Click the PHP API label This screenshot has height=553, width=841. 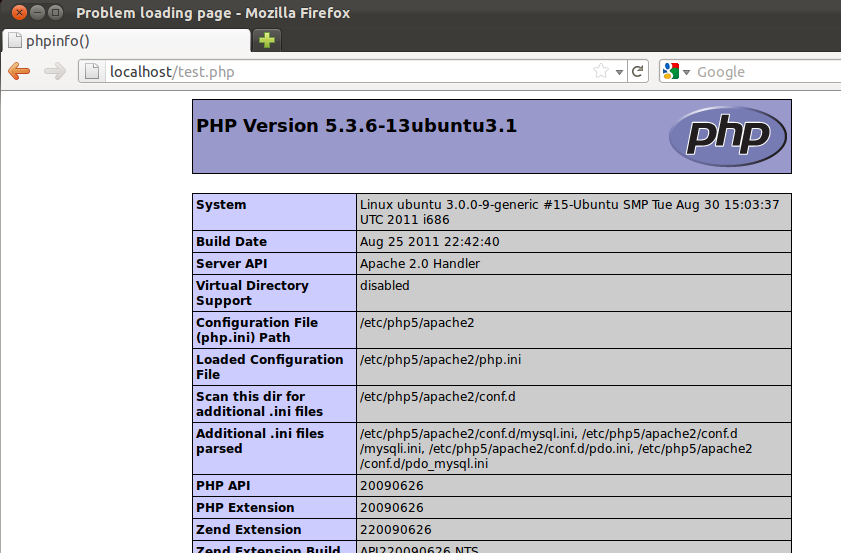223,486
